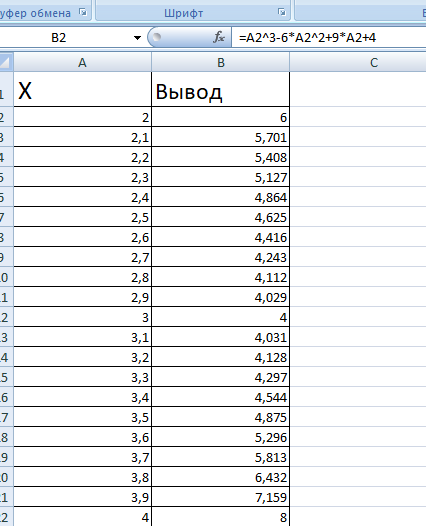Click column A cell with 2,8
The width and height of the screenshot is (426, 526).
click(x=83, y=277)
